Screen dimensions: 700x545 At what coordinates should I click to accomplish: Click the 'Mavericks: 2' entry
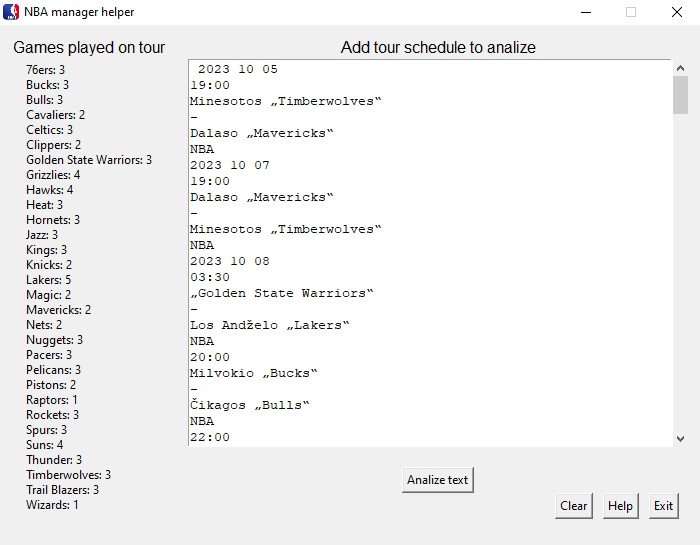[58, 310]
